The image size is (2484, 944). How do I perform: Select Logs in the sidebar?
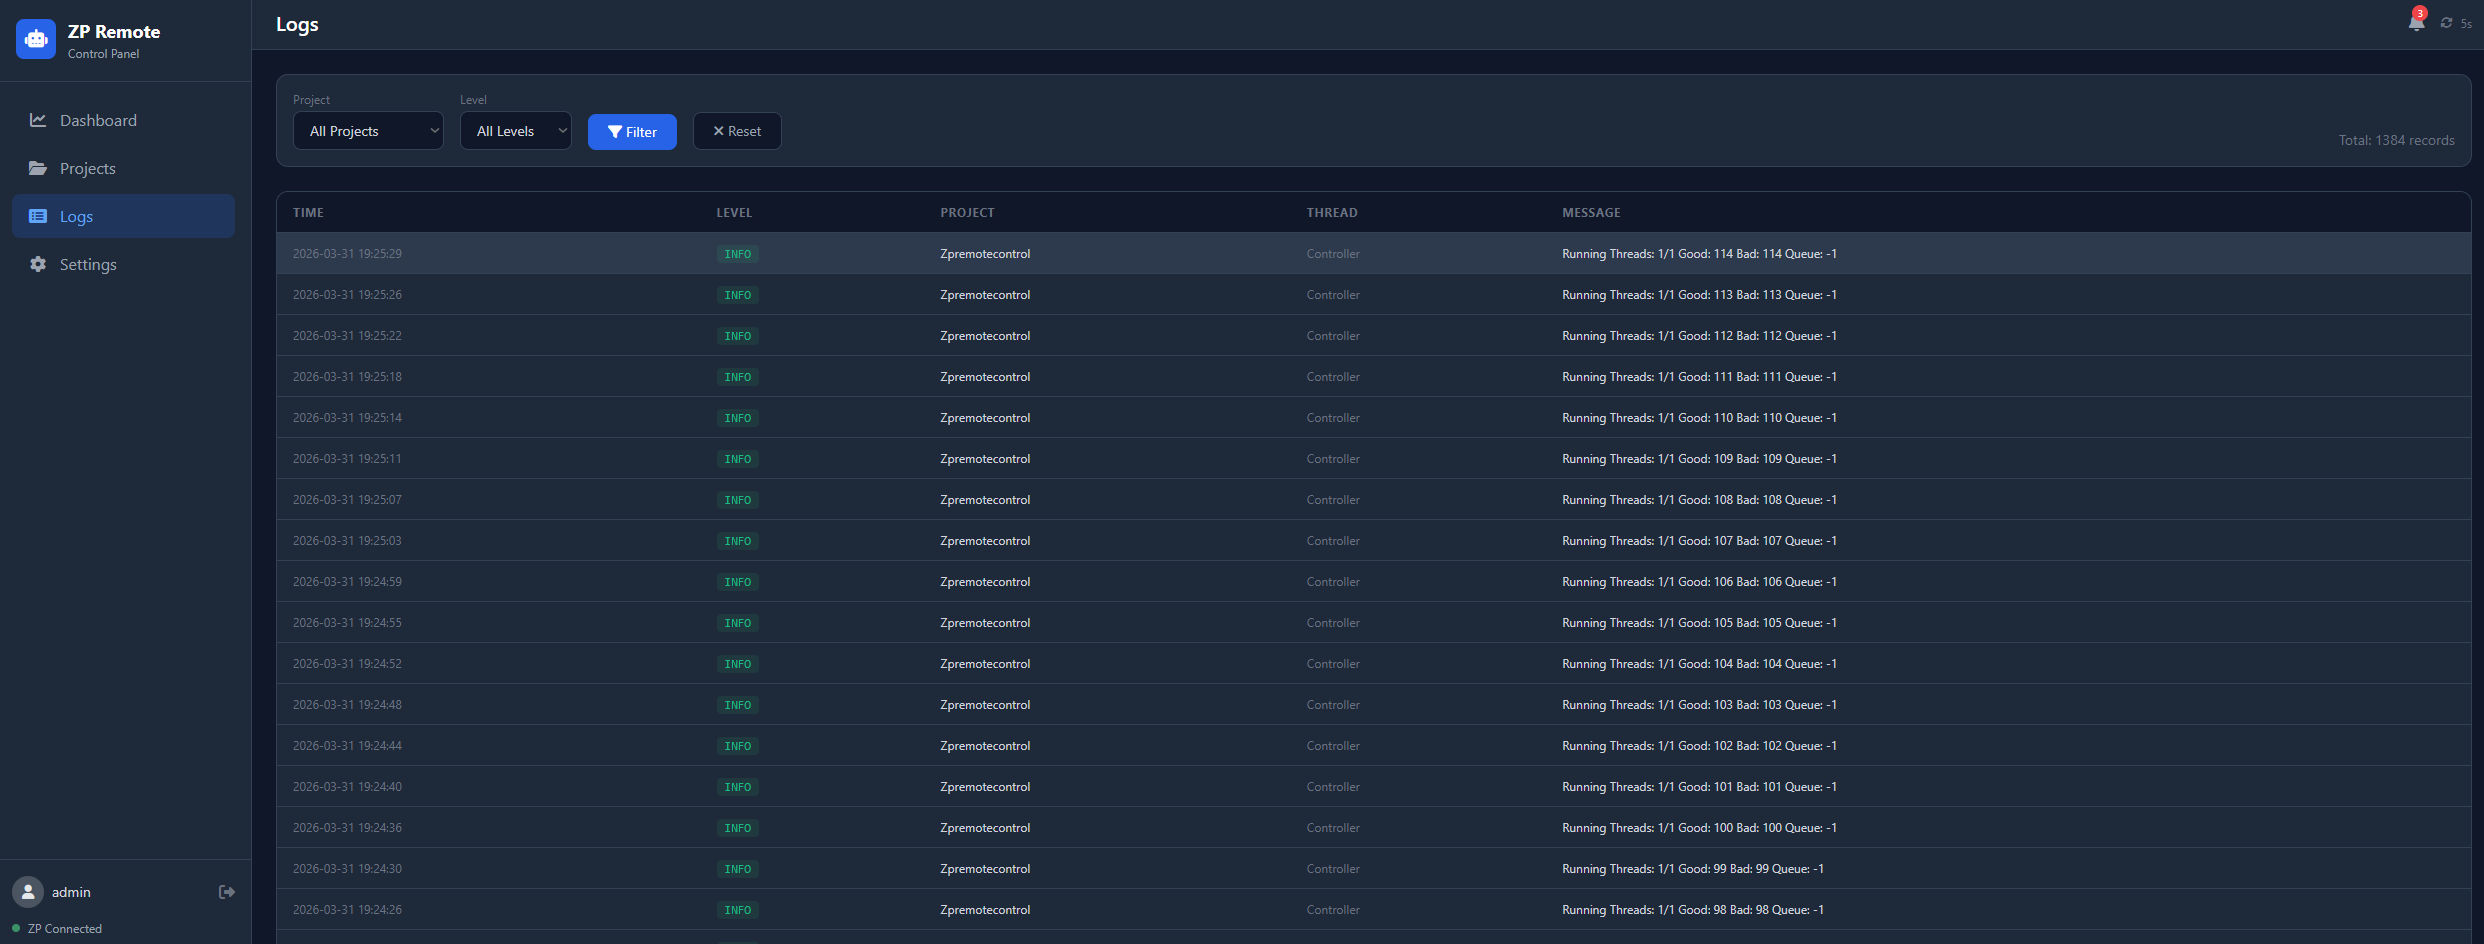tap(124, 216)
